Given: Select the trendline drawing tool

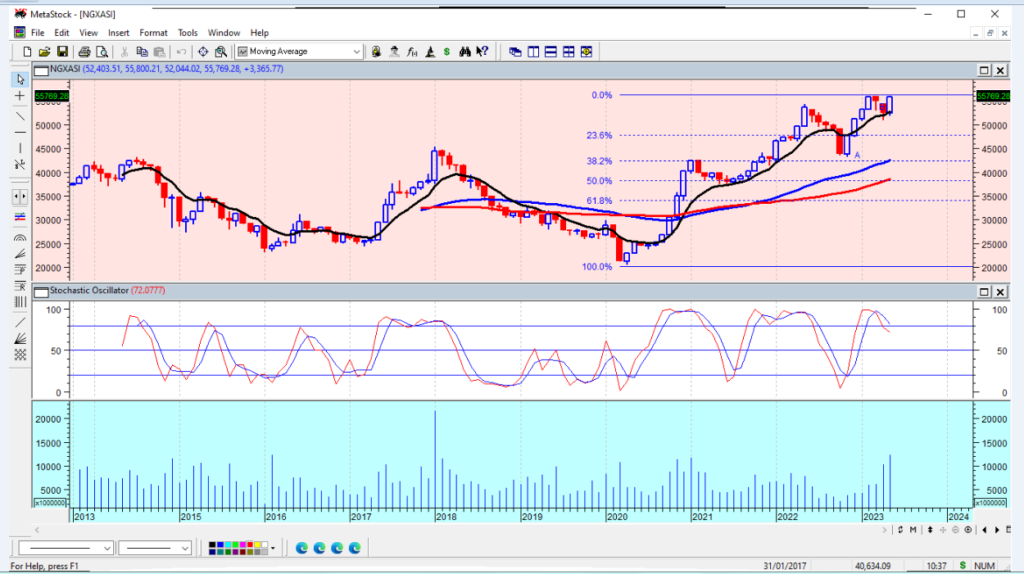Looking at the screenshot, I should (x=19, y=114).
